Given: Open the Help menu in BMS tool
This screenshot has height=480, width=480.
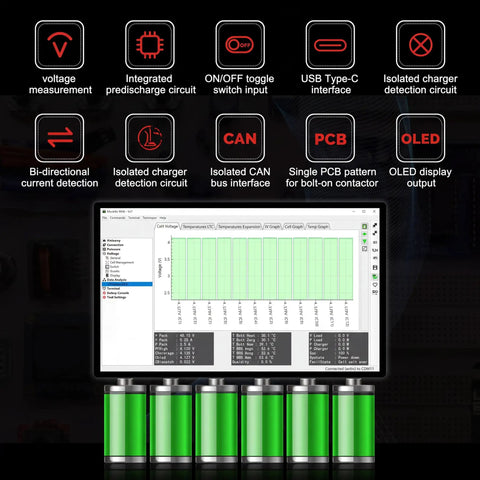Looking at the screenshot, I should pyautogui.click(x=163, y=218).
